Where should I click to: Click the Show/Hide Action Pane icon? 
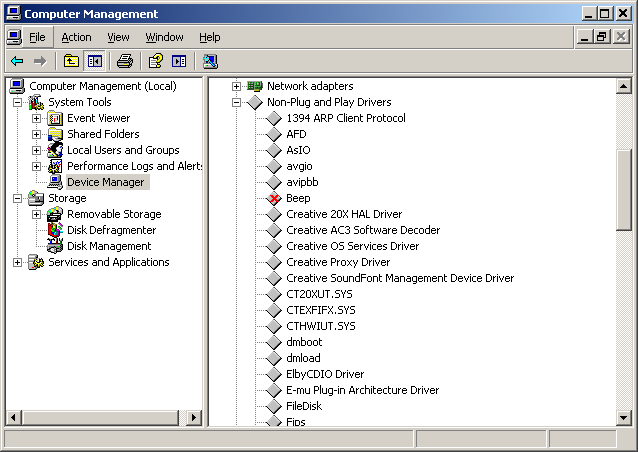[x=179, y=61]
